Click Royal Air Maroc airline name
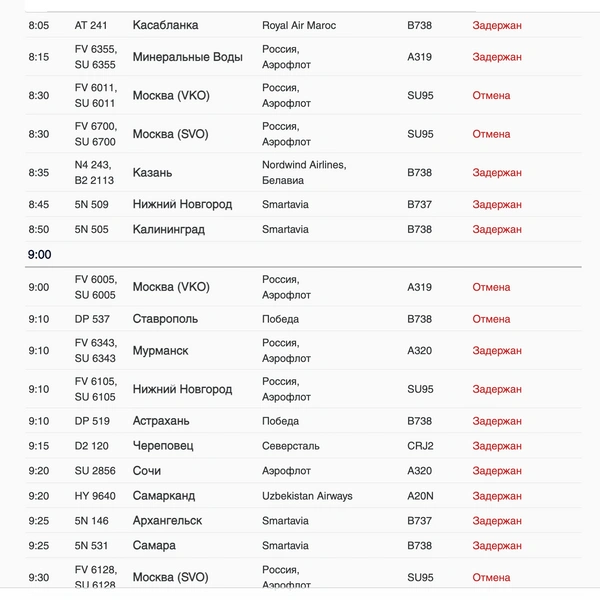The width and height of the screenshot is (600, 600). click(299, 25)
